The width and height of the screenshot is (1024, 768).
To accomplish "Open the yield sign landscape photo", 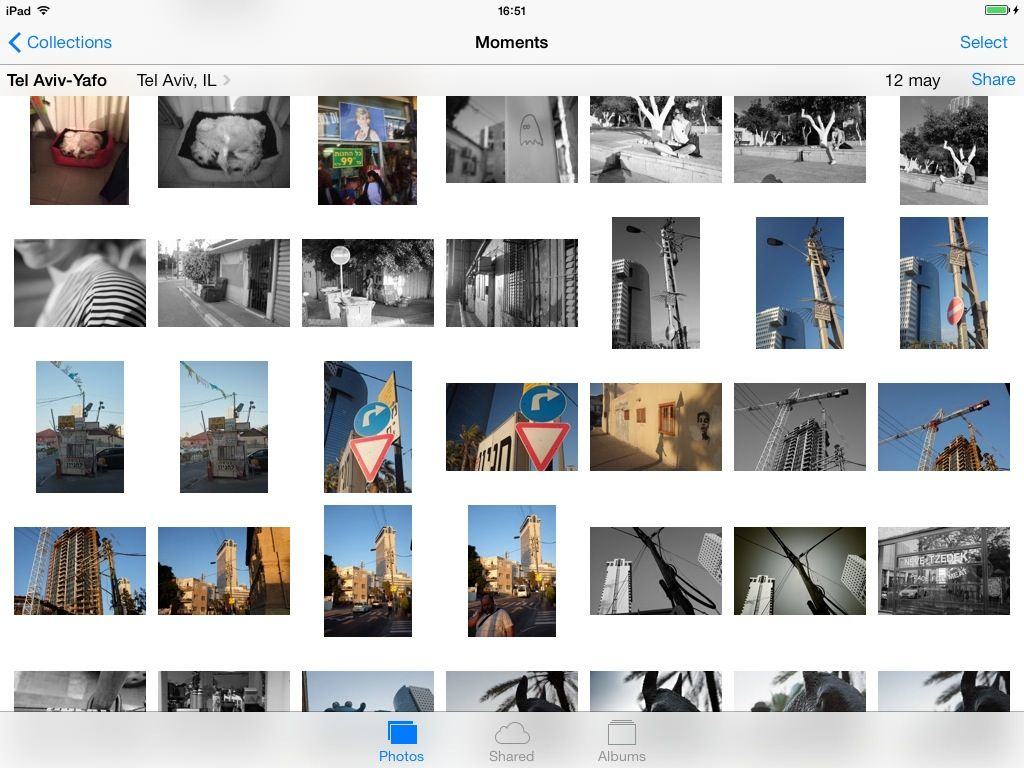I will 511,427.
